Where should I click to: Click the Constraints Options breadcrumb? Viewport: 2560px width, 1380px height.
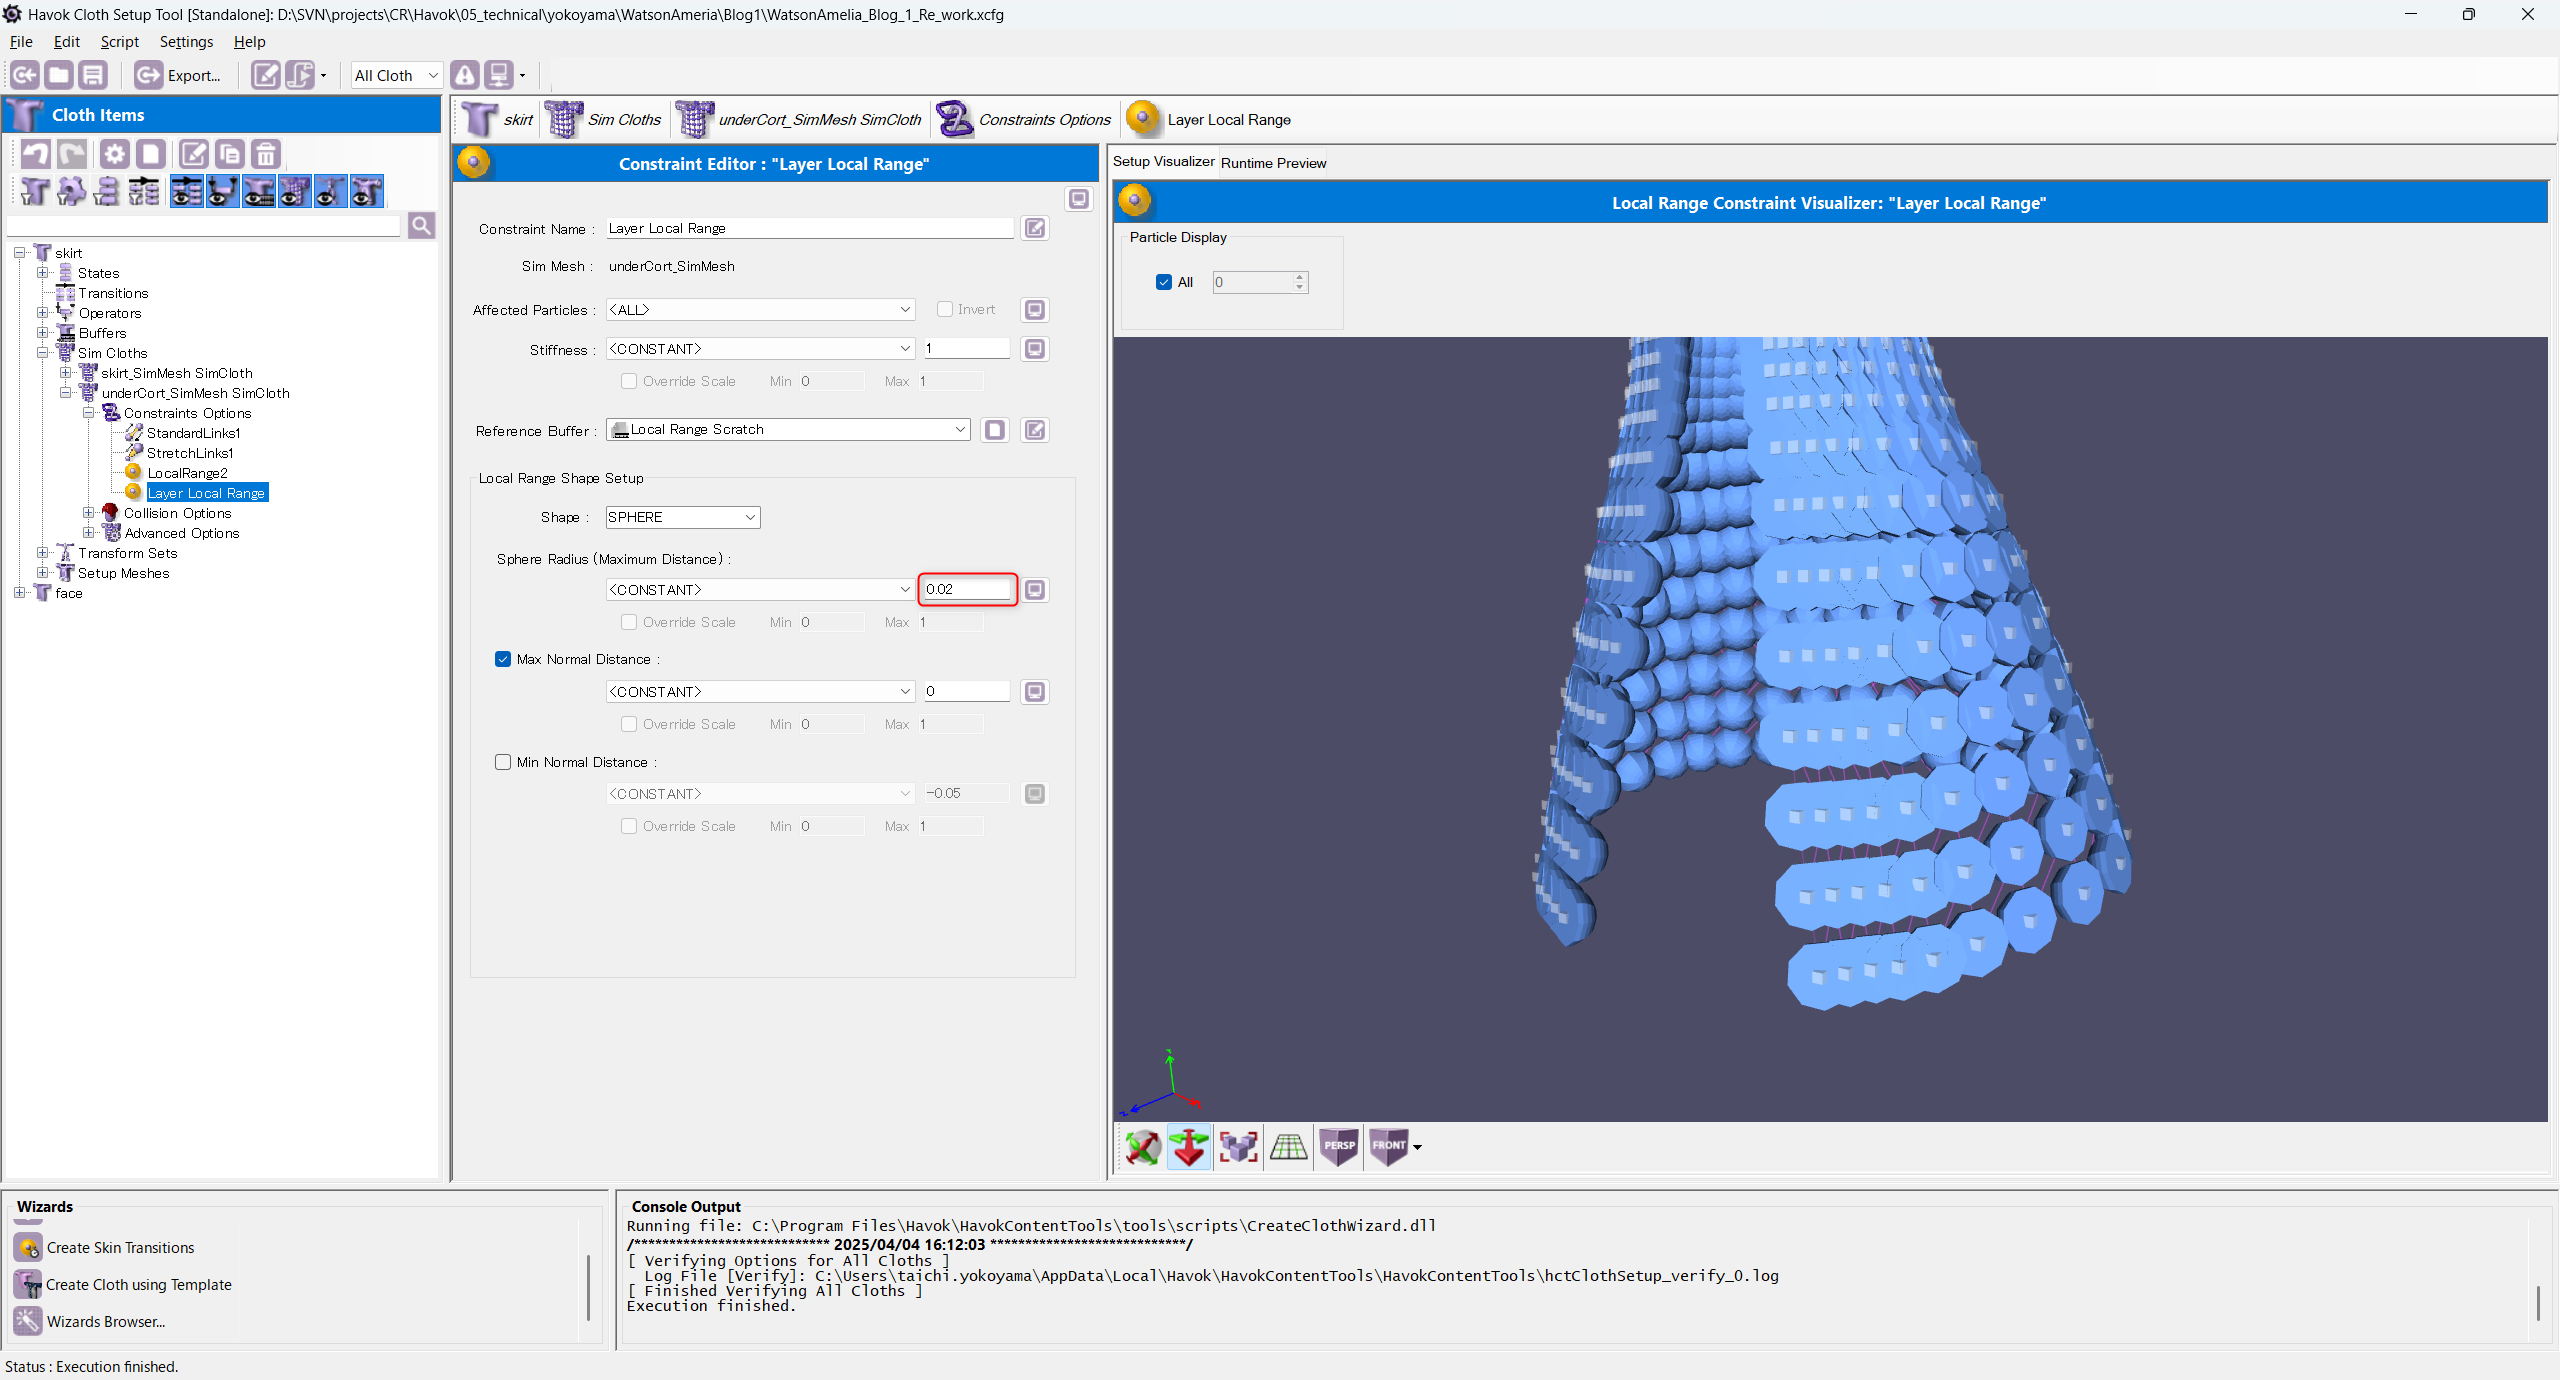tap(1024, 120)
